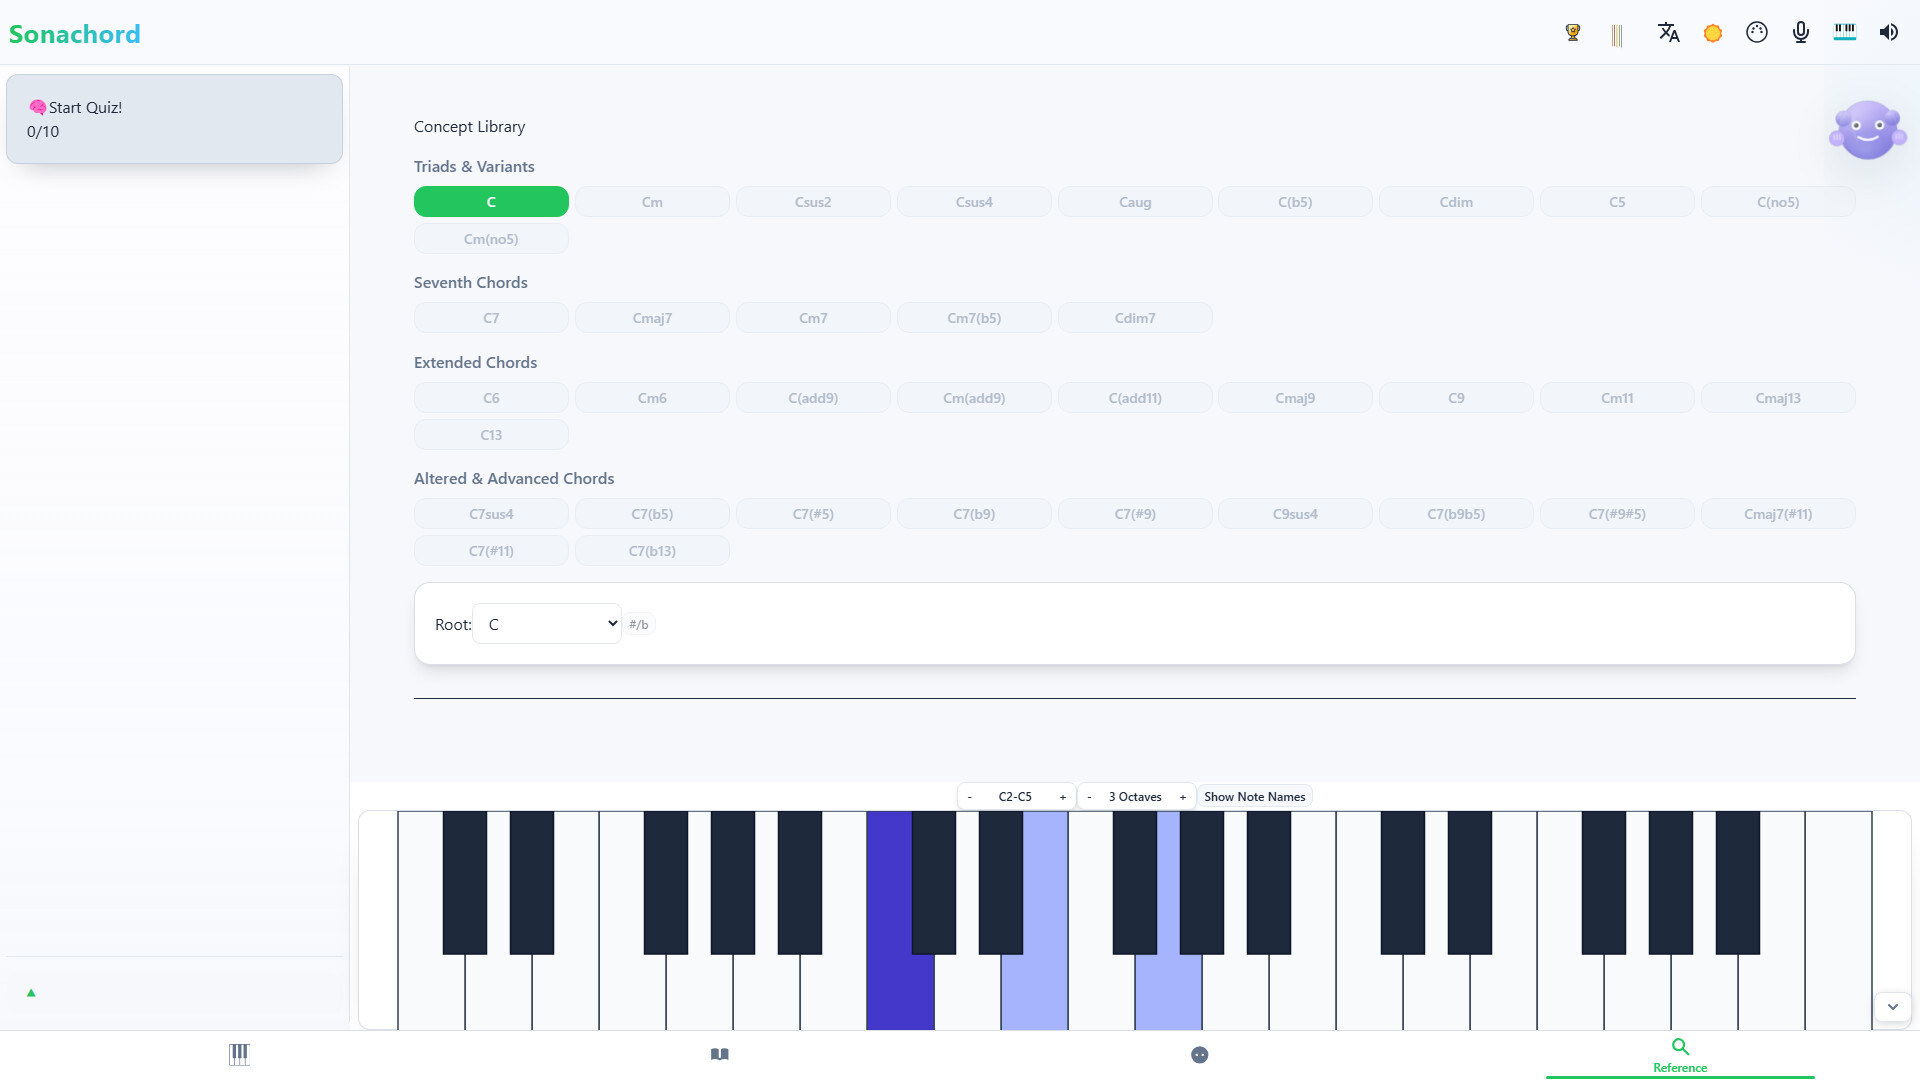Click the Sonachord logo

75,34
